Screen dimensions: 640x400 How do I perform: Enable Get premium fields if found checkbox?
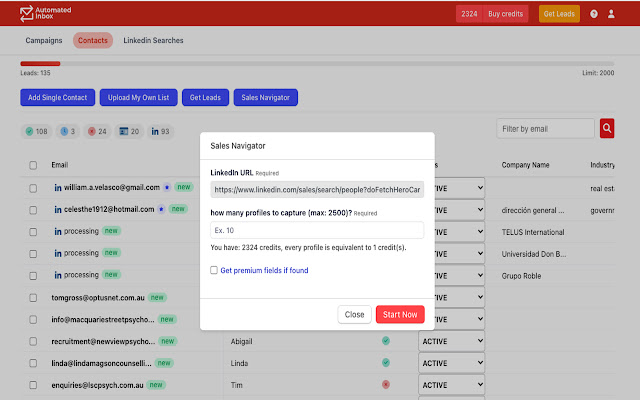coord(214,270)
